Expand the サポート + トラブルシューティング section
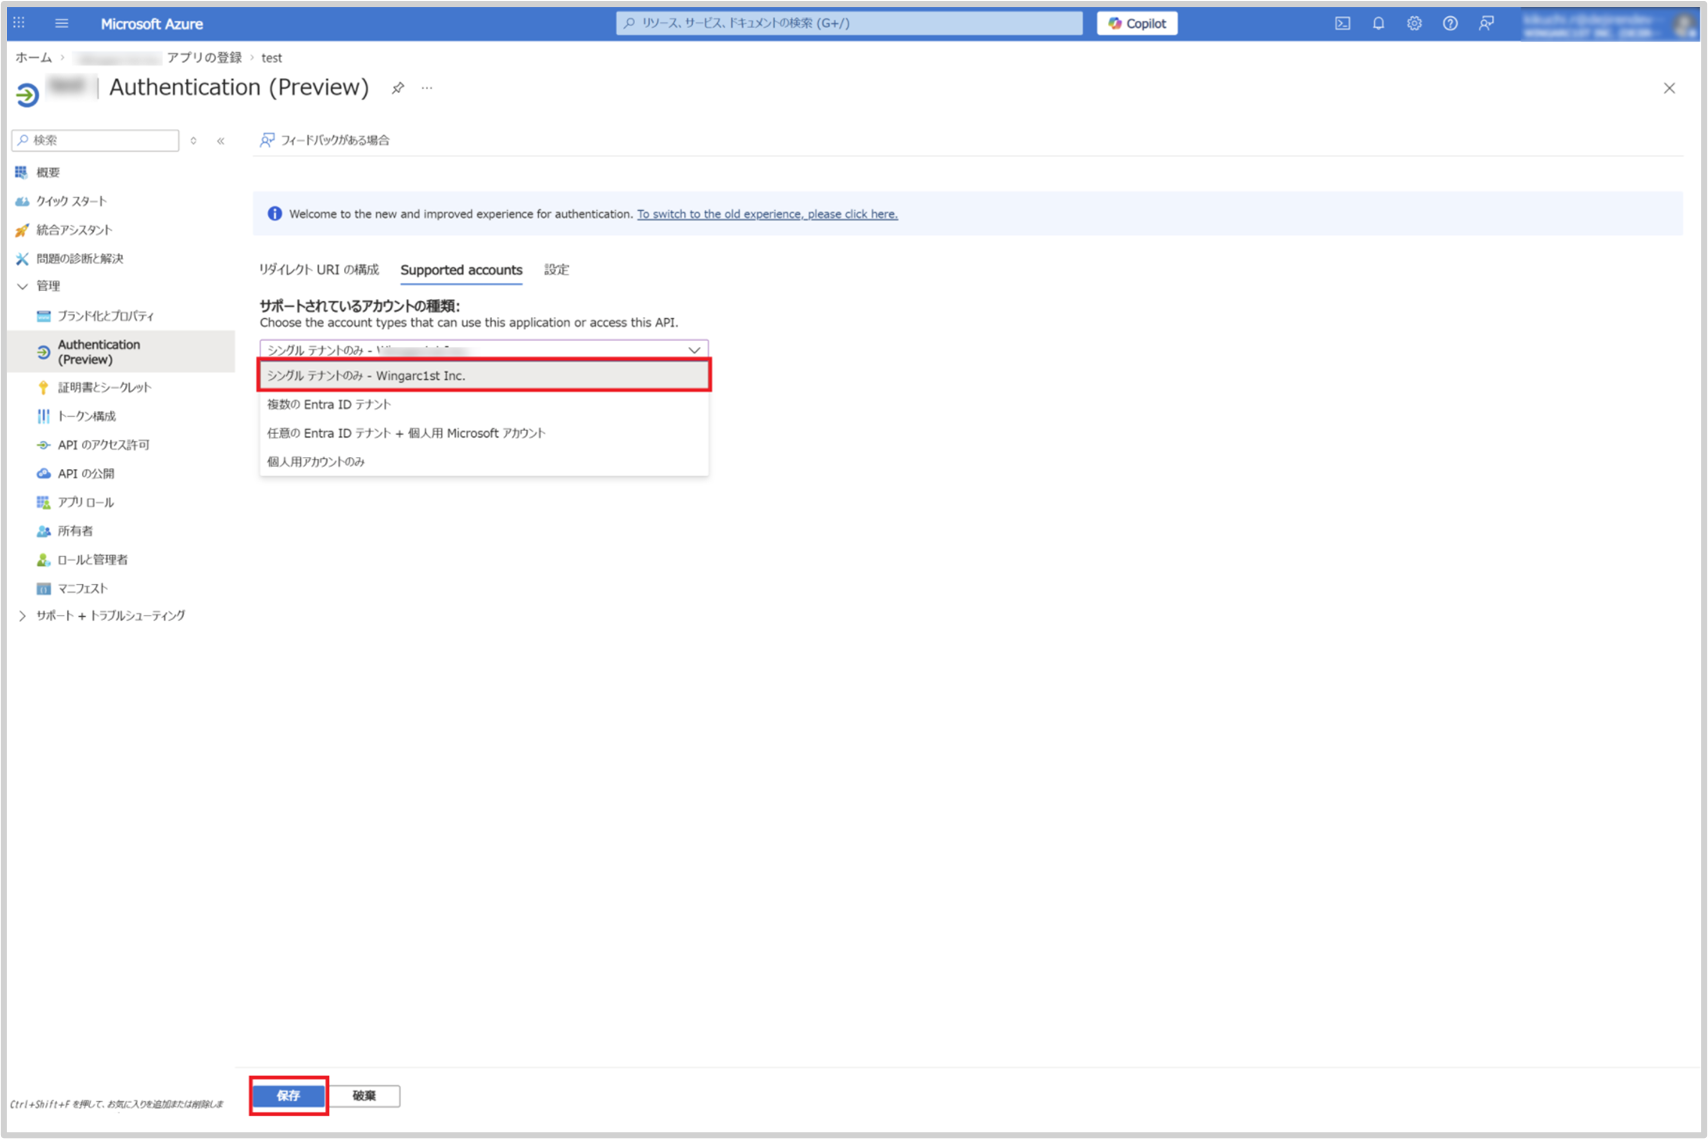1708x1139 pixels. pyautogui.click(x=22, y=616)
